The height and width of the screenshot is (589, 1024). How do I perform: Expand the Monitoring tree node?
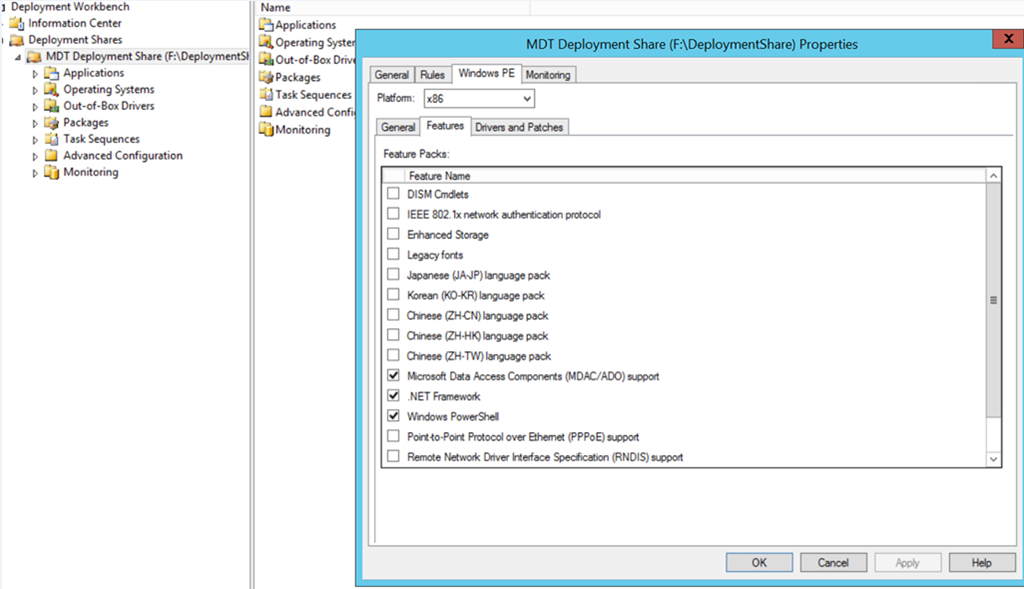pyautogui.click(x=35, y=173)
